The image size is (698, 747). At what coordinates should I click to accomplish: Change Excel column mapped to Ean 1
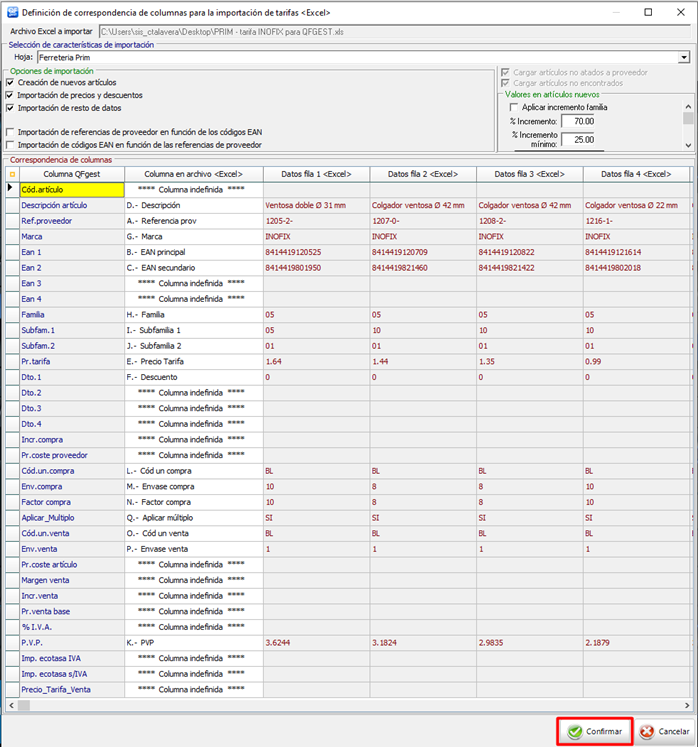point(194,252)
